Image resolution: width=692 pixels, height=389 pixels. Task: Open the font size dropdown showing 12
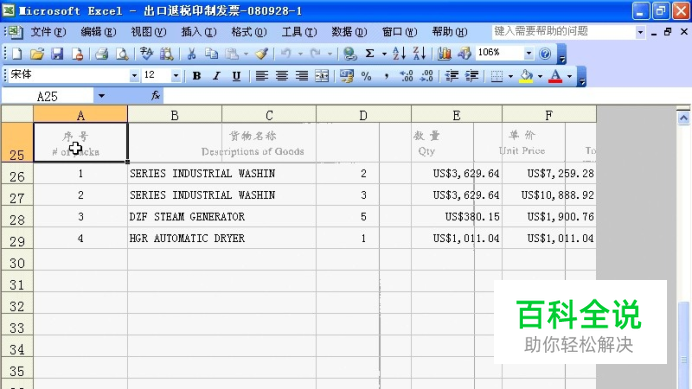click(176, 76)
